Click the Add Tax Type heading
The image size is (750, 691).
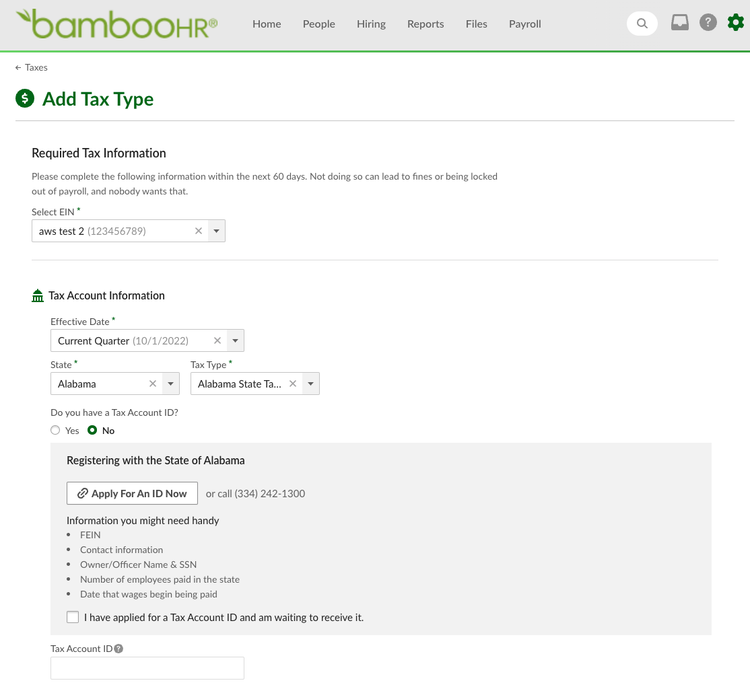[x=98, y=99]
